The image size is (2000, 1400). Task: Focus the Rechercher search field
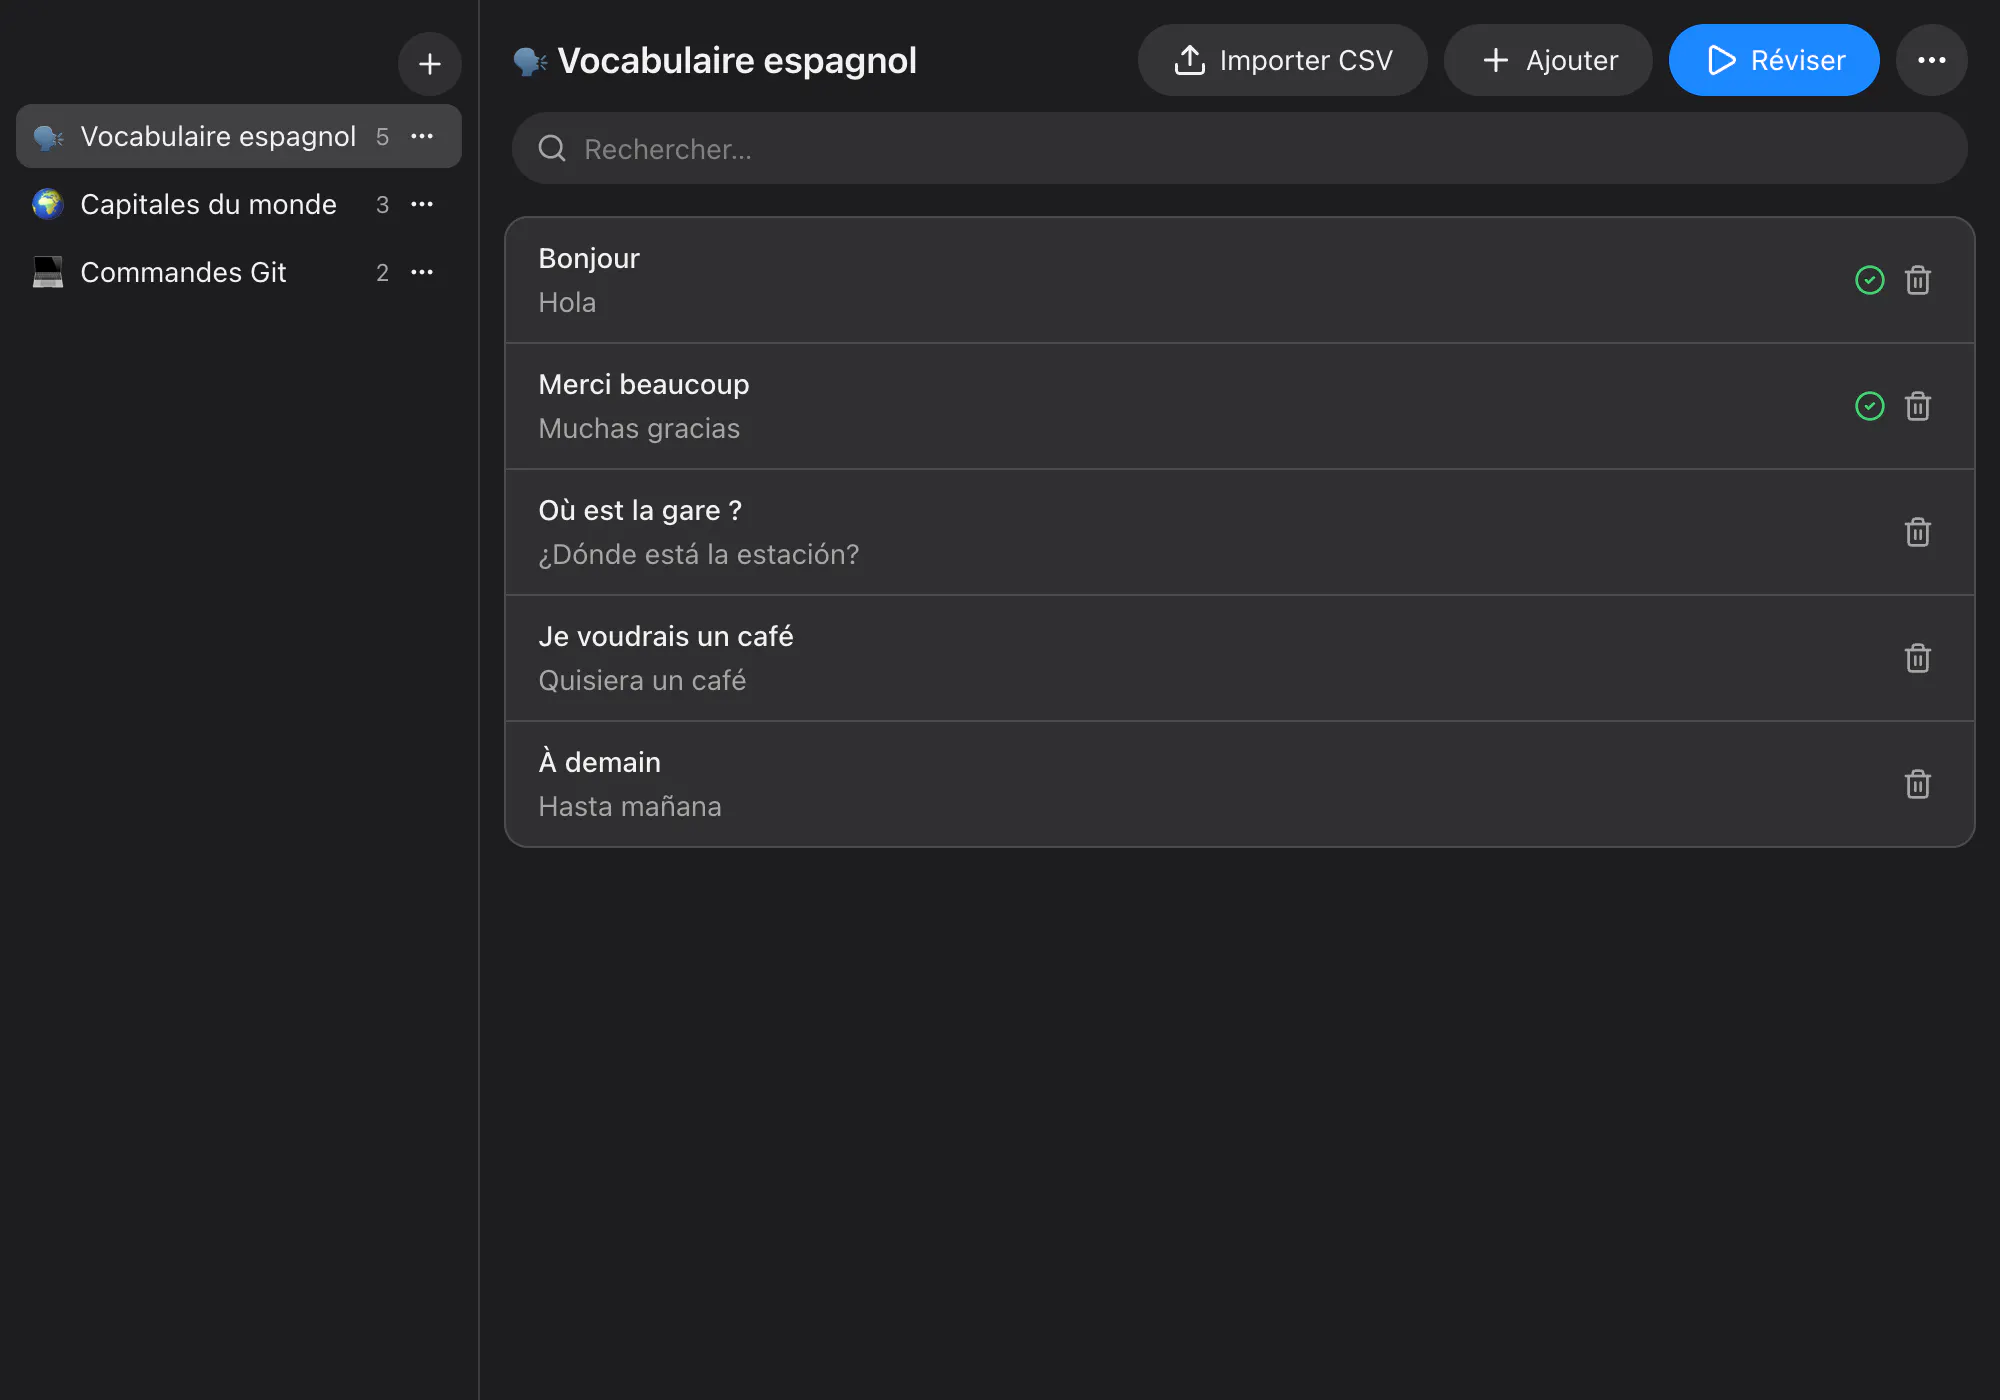1240,148
